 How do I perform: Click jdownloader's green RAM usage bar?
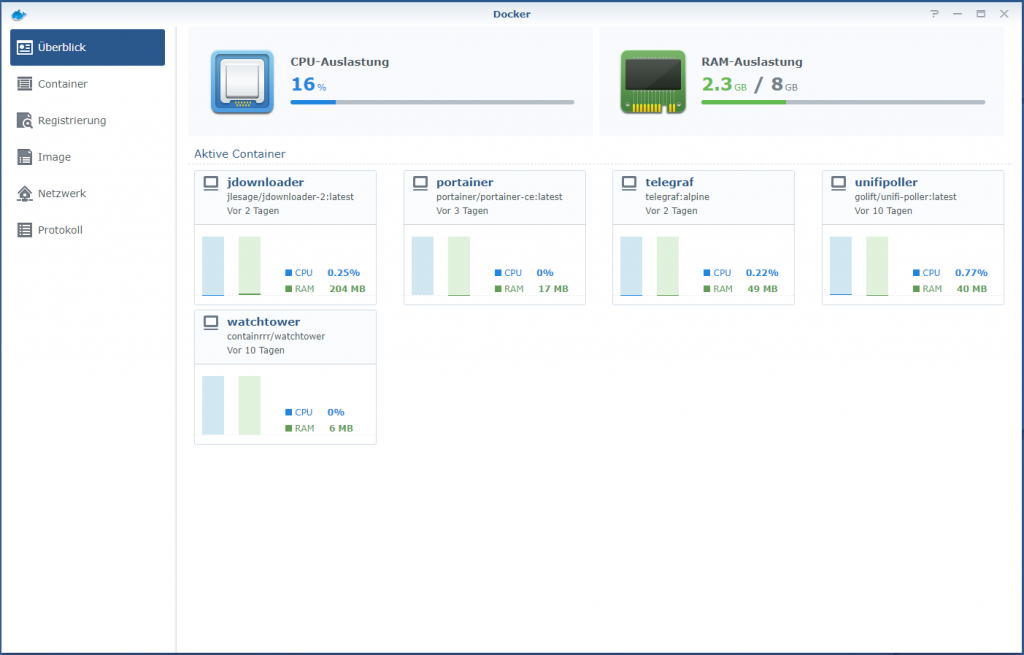pos(249,266)
